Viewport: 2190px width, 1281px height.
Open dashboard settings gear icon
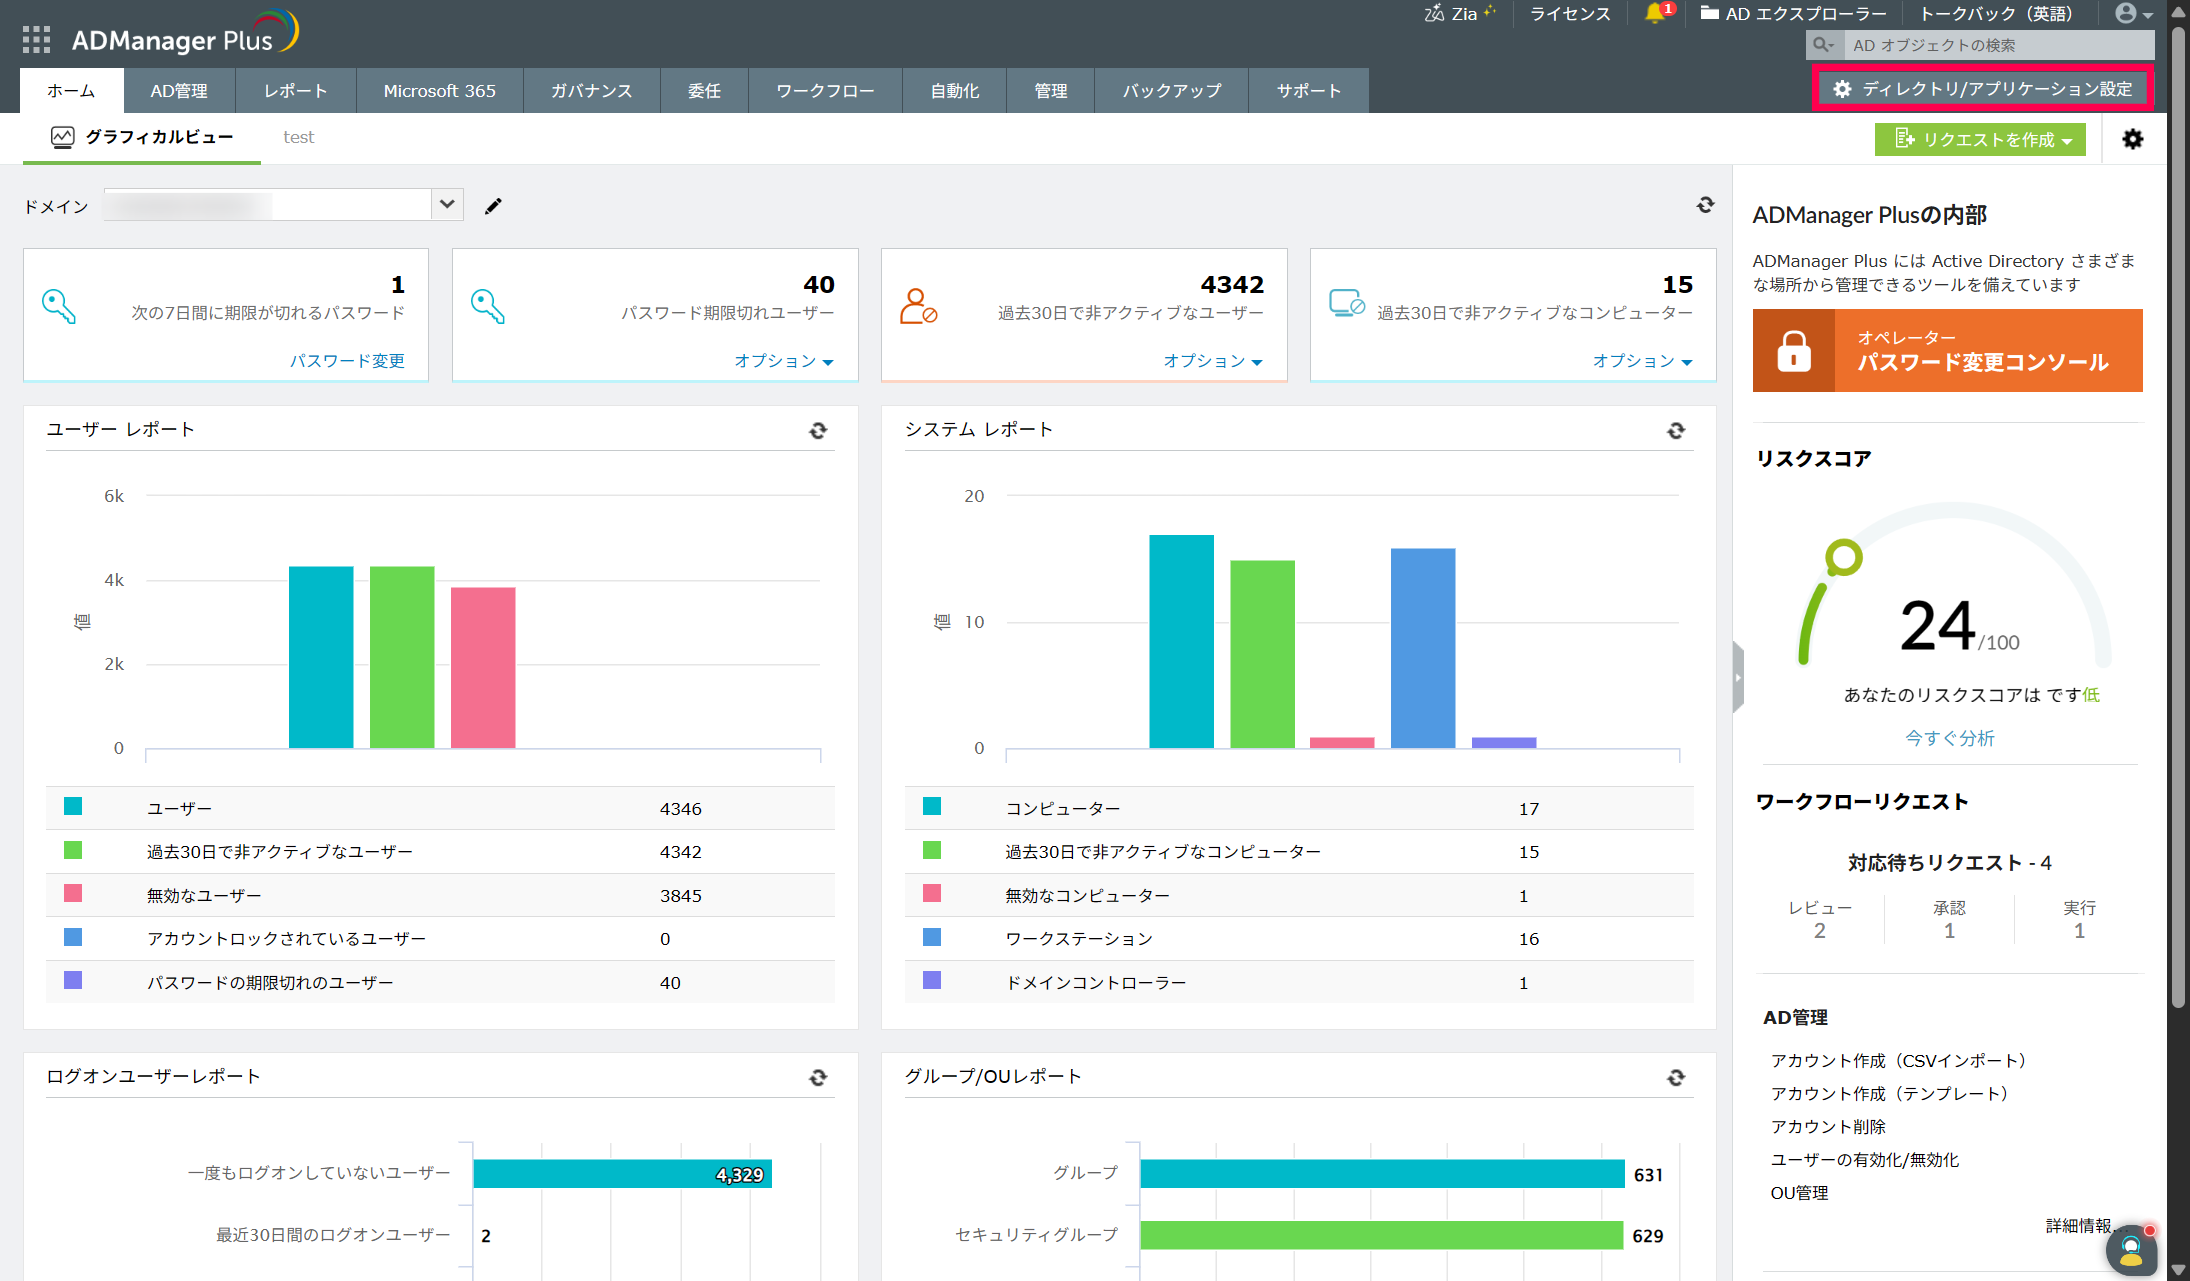click(2132, 140)
